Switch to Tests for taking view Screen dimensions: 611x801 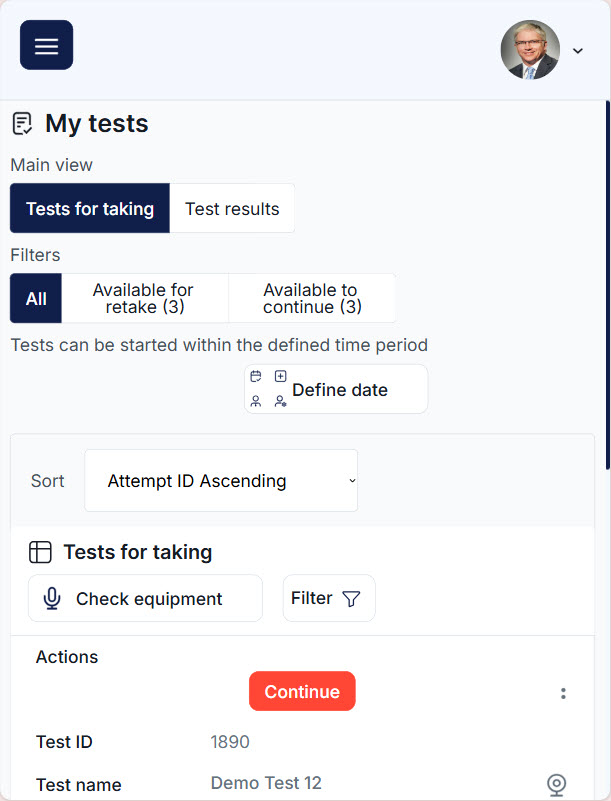pos(90,209)
